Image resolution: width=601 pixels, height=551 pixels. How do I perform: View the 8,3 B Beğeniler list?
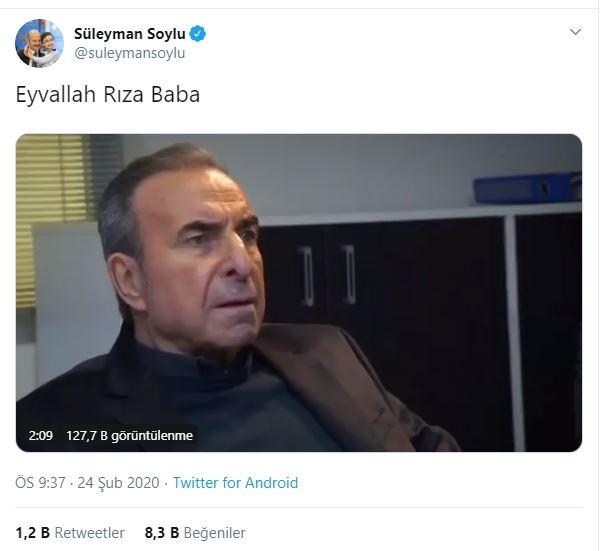tap(195, 533)
